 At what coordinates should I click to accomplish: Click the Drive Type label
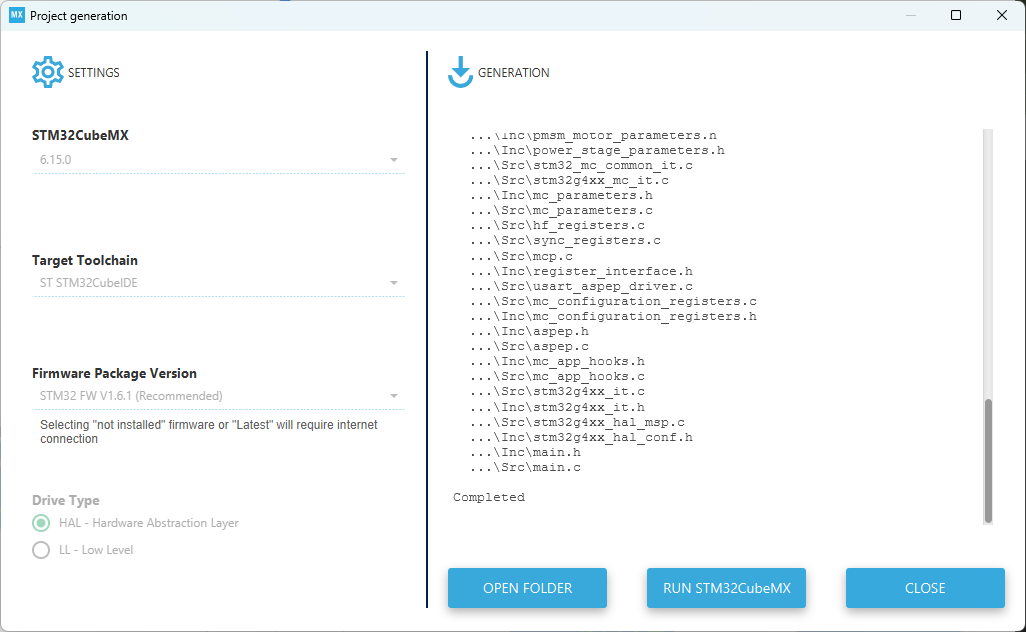point(65,500)
